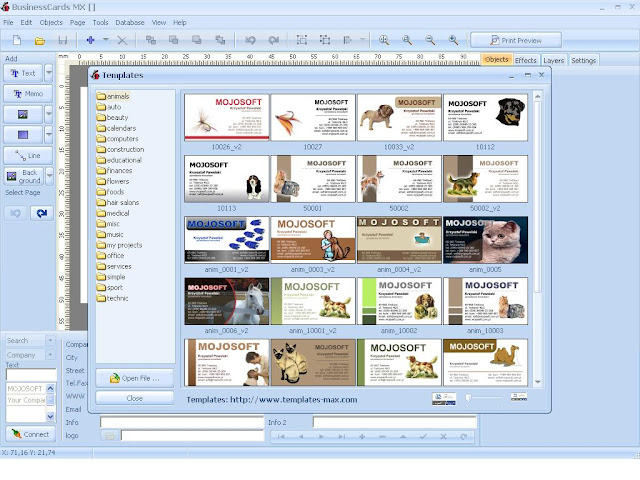Click the templates list scroll down arrow

pyautogui.click(x=538, y=382)
